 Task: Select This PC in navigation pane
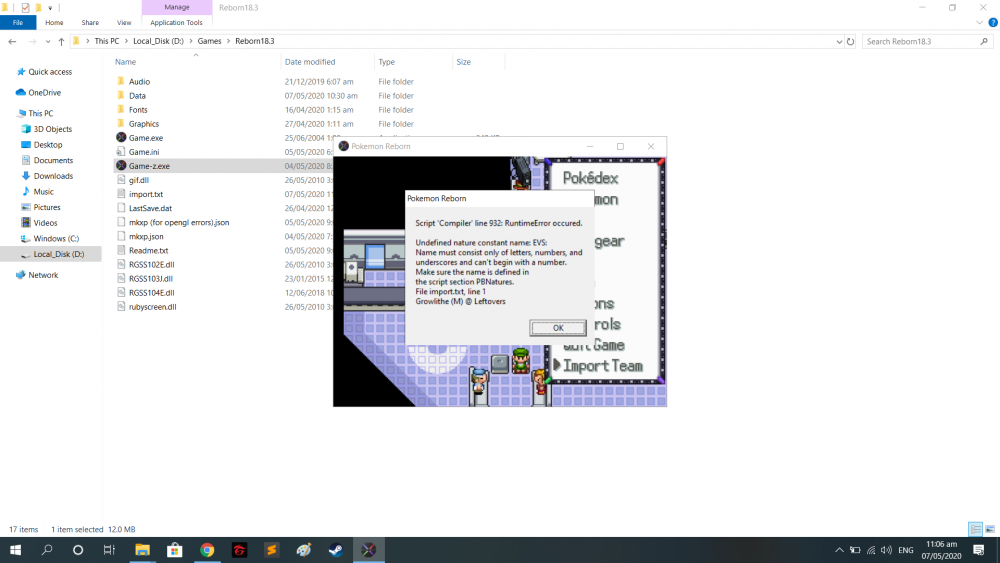(40, 113)
